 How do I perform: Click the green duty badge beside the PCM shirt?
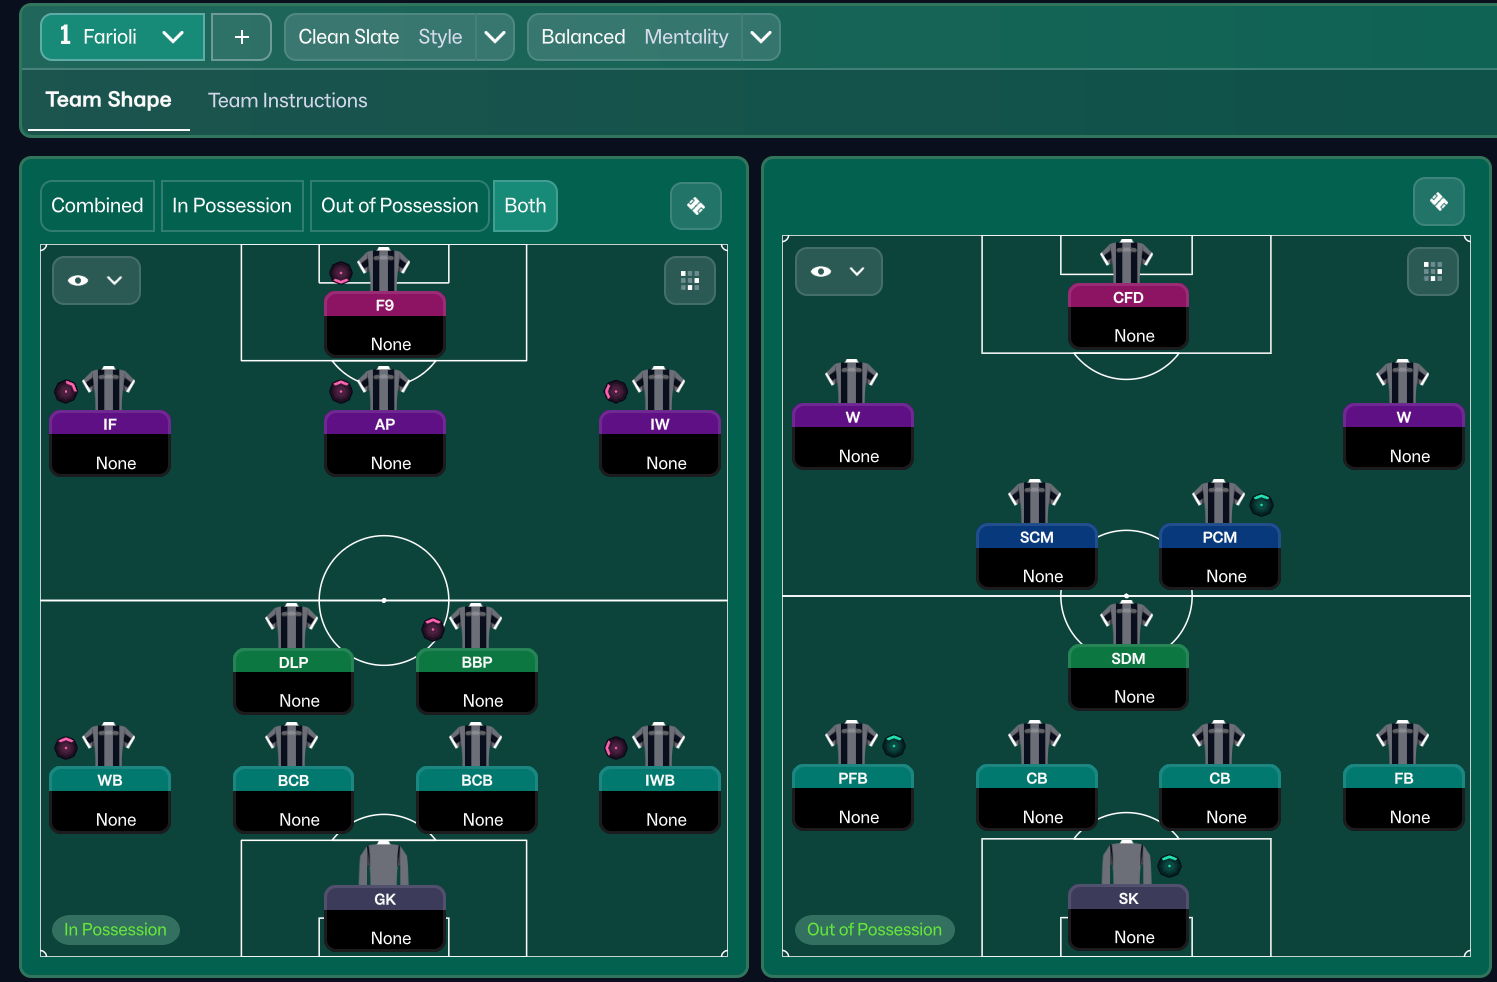coord(1261,504)
